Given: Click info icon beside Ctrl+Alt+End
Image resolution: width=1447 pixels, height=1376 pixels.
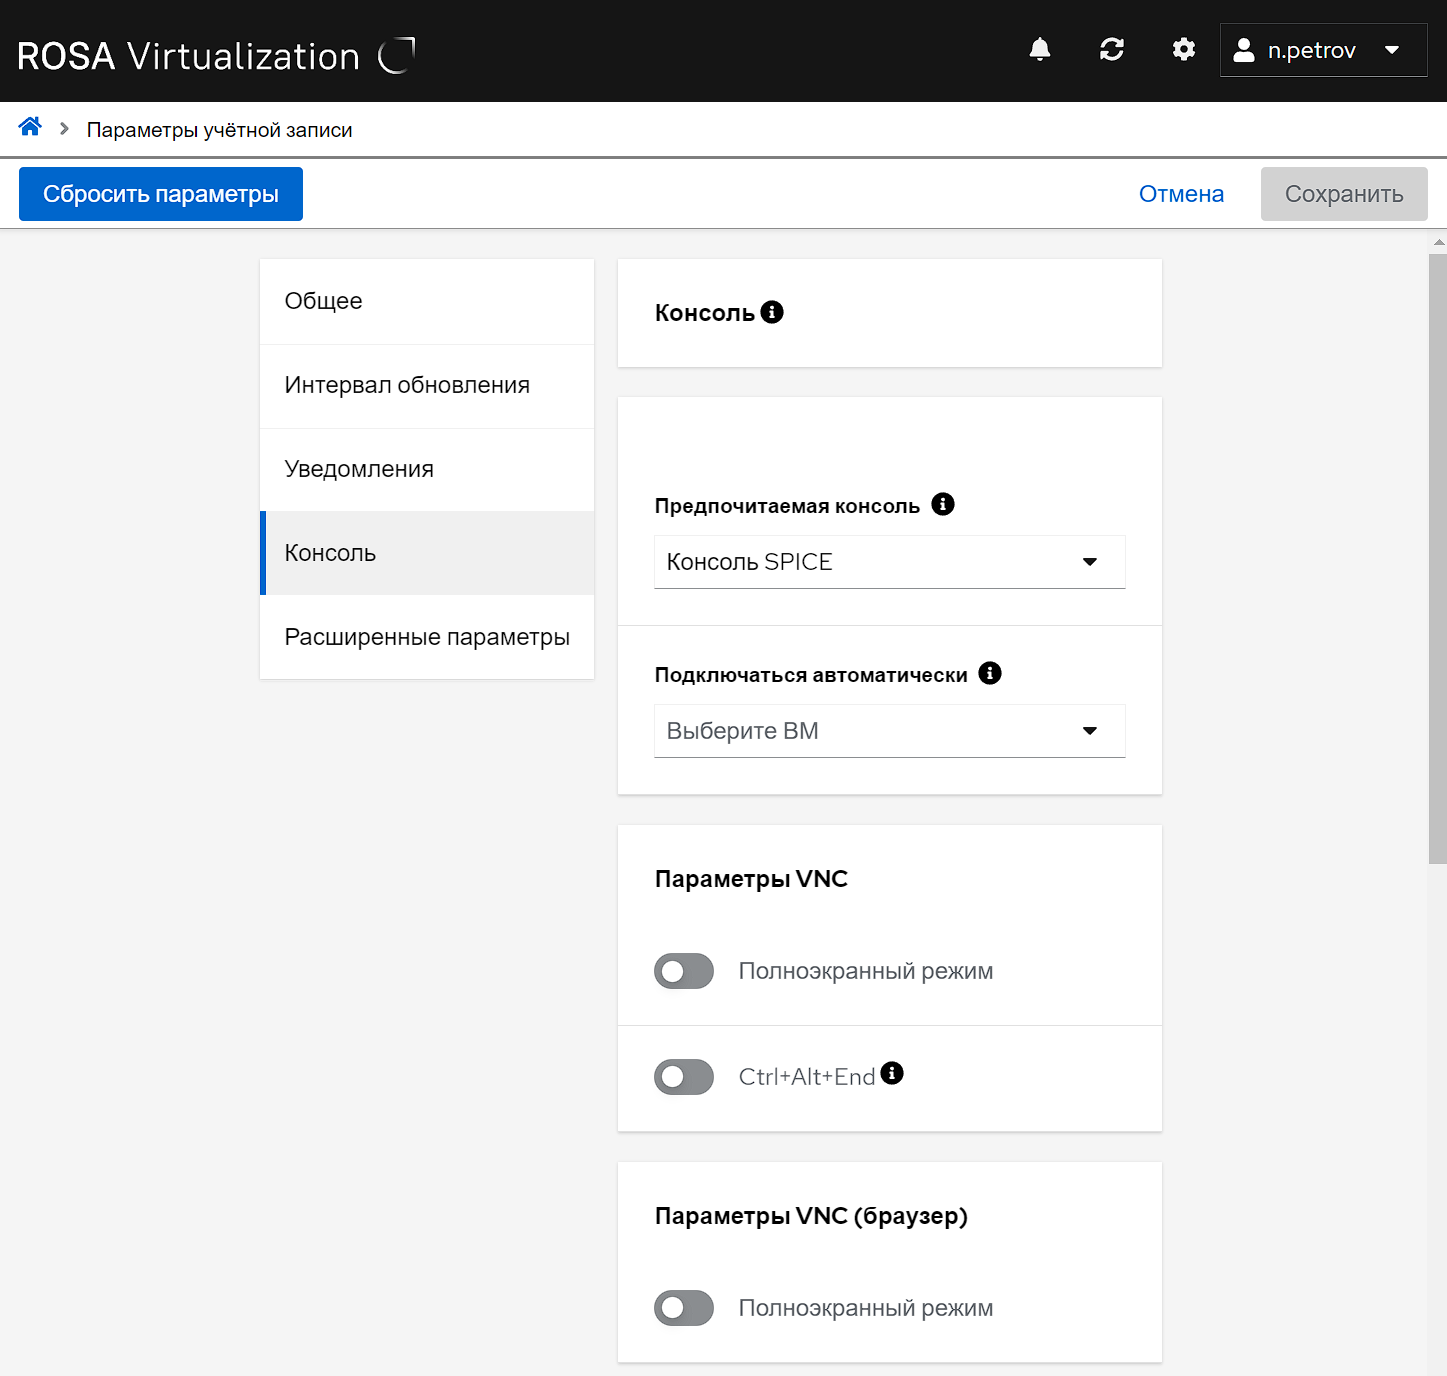Looking at the screenshot, I should [892, 1073].
